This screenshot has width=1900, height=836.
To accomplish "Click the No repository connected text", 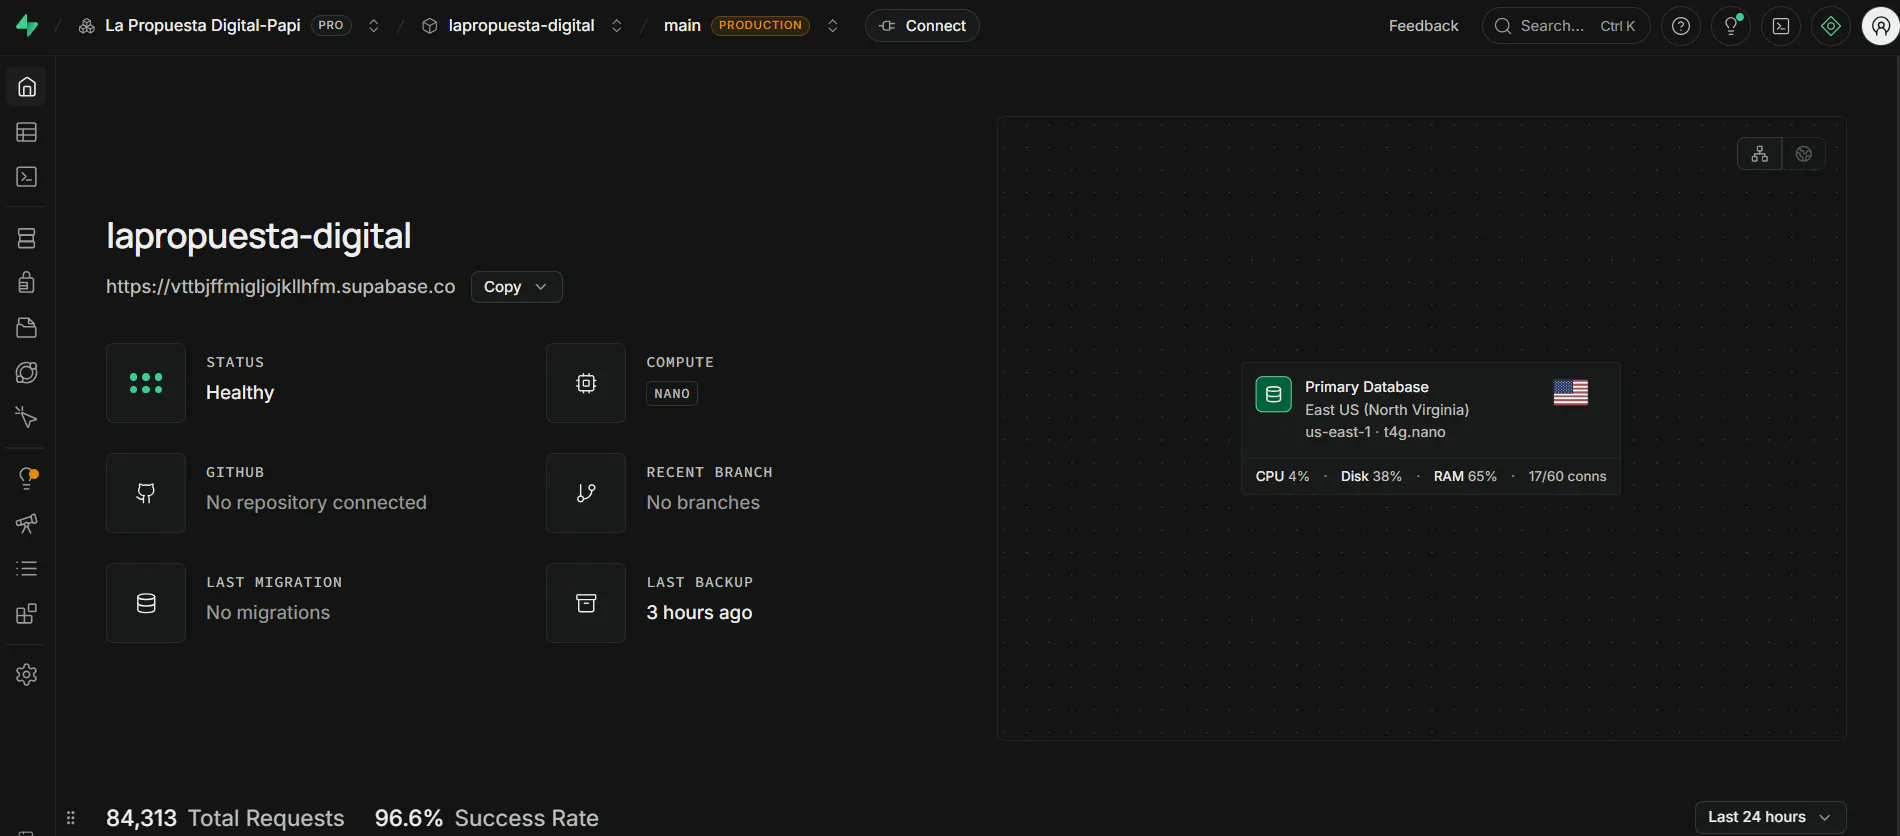I will click(316, 503).
